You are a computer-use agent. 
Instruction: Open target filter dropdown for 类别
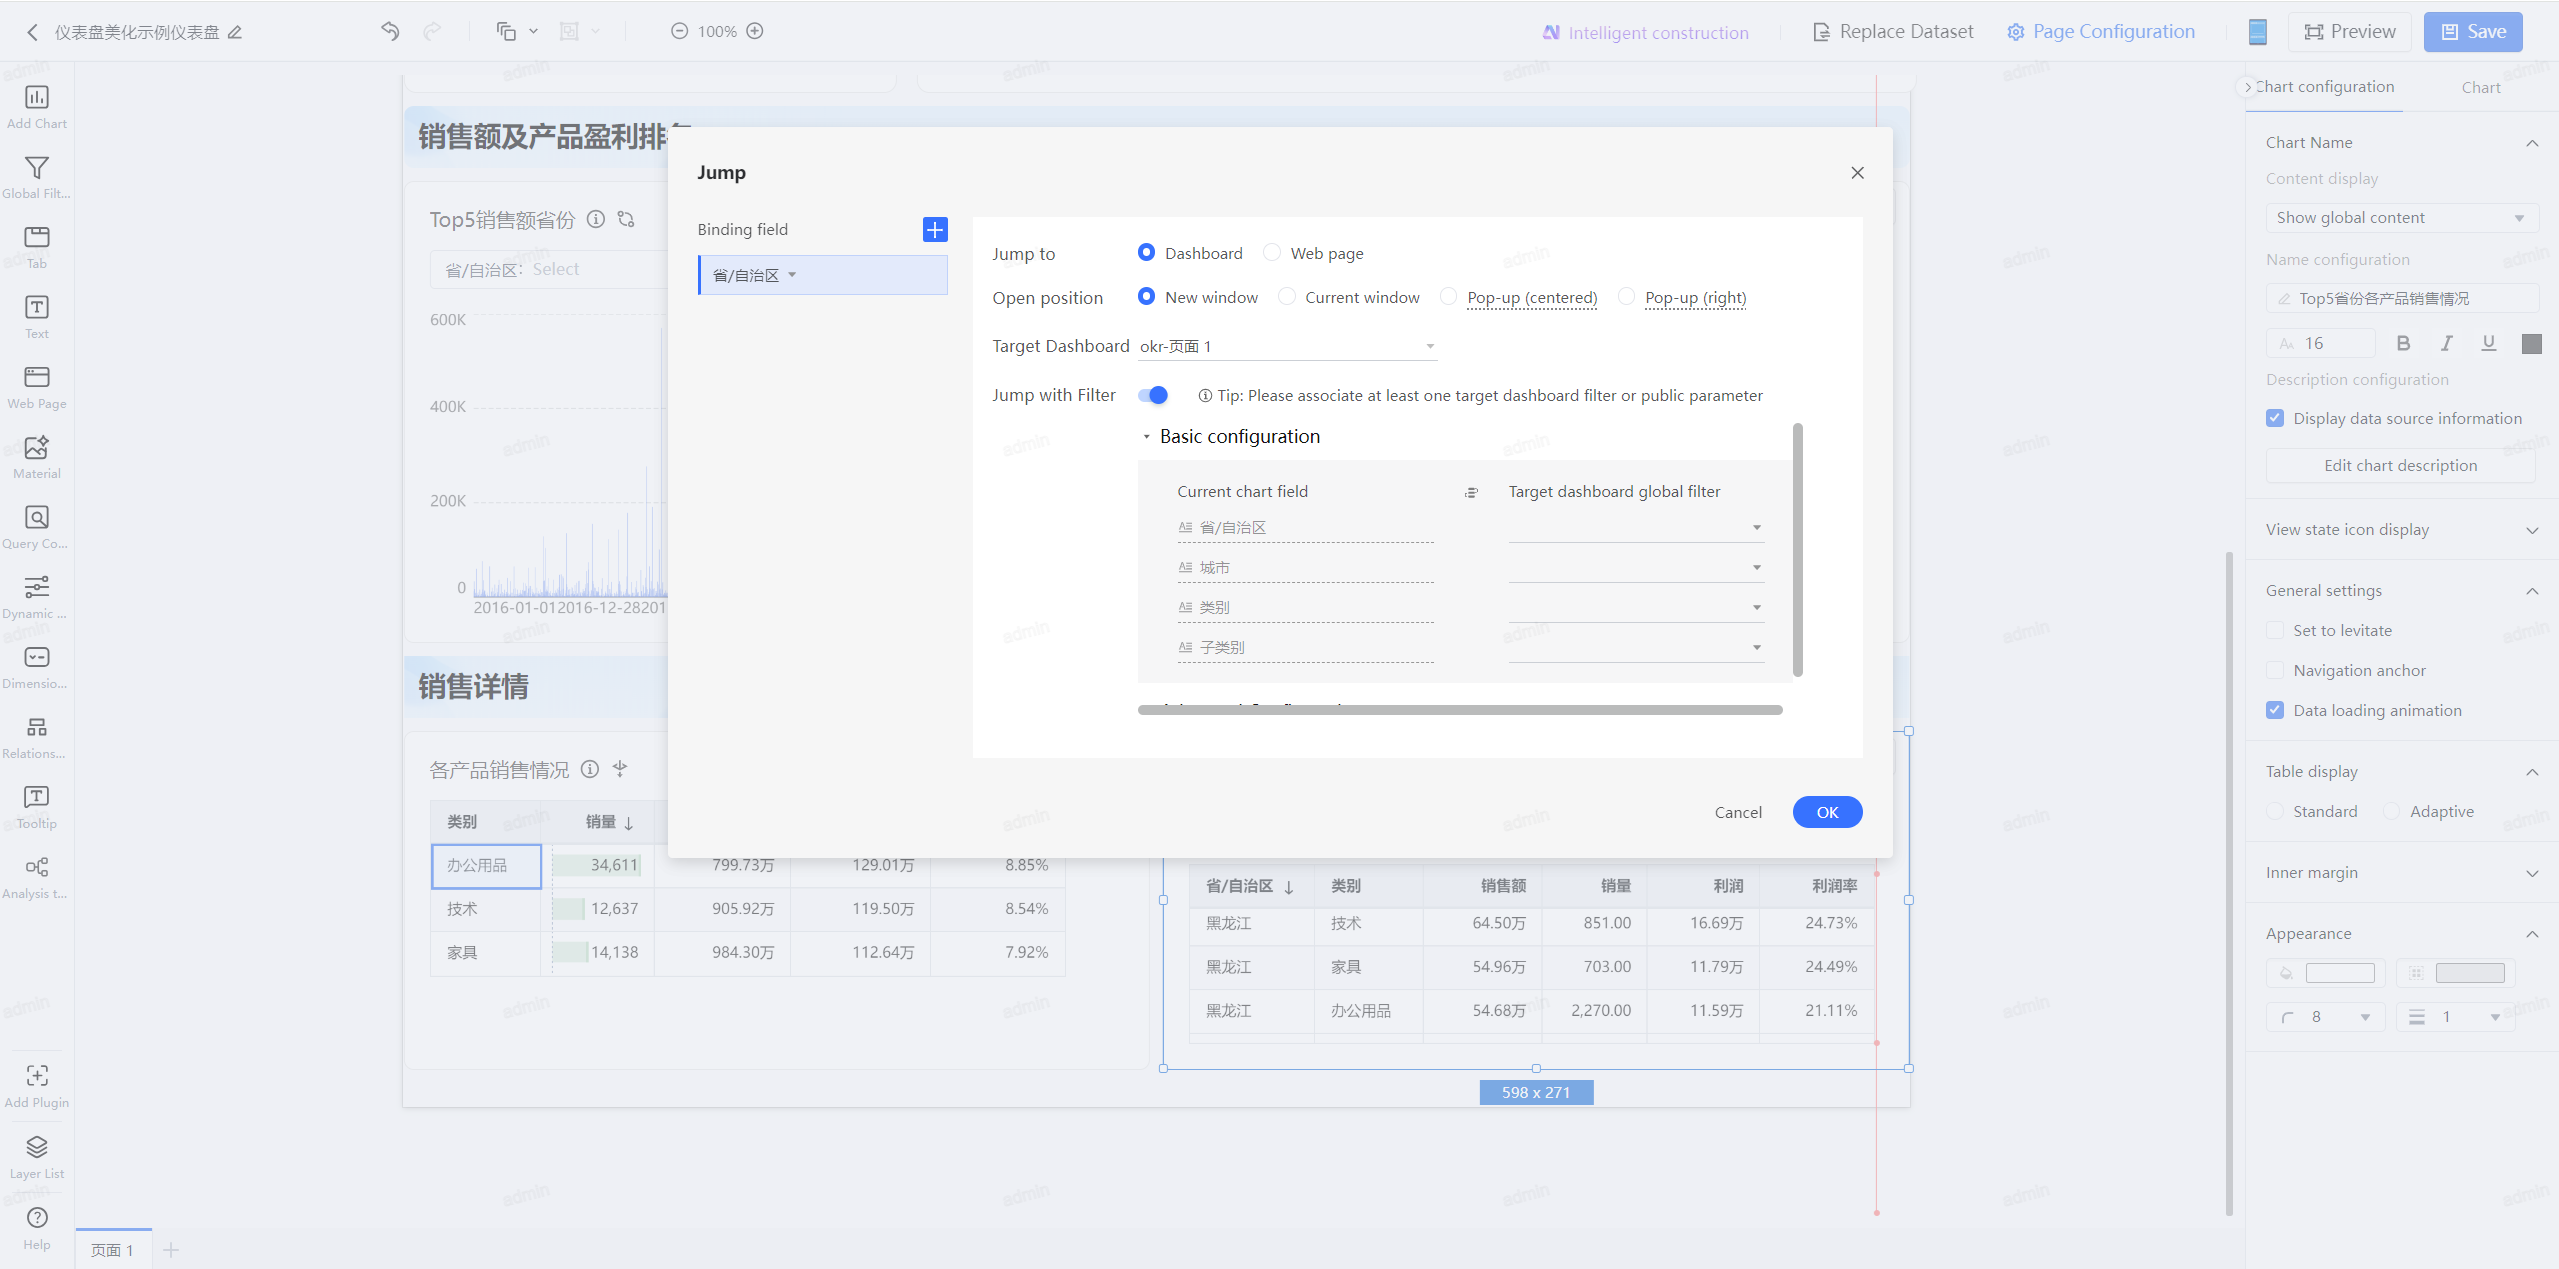(1636, 608)
